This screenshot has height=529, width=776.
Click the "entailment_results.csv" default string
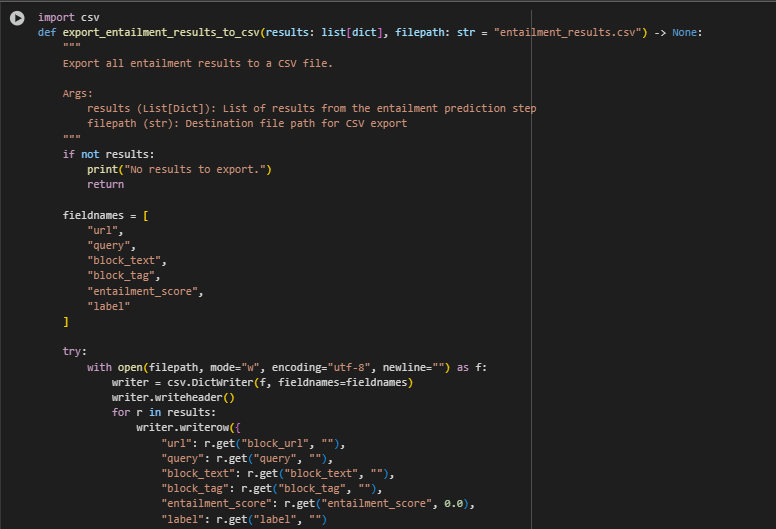567,33
